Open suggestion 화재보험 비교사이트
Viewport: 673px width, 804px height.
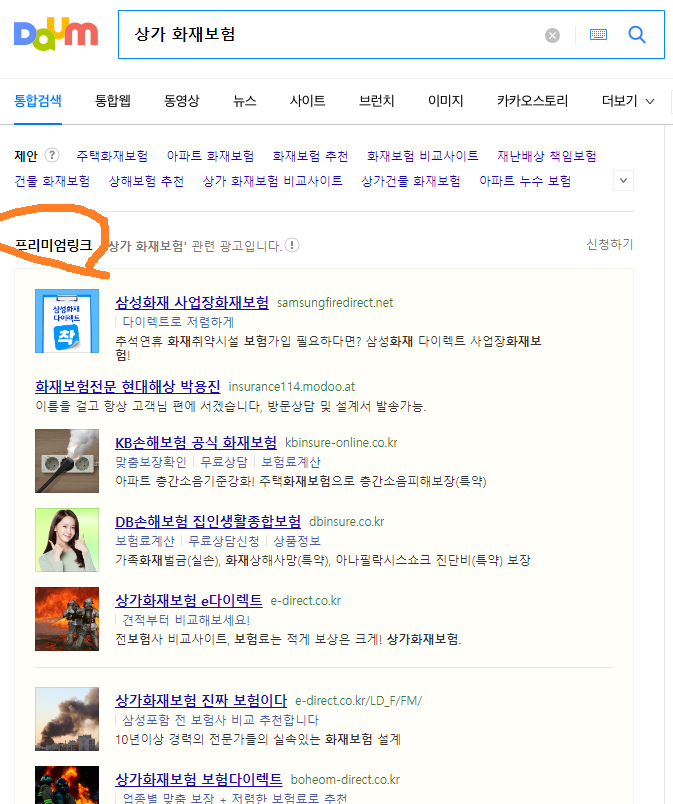click(422, 156)
